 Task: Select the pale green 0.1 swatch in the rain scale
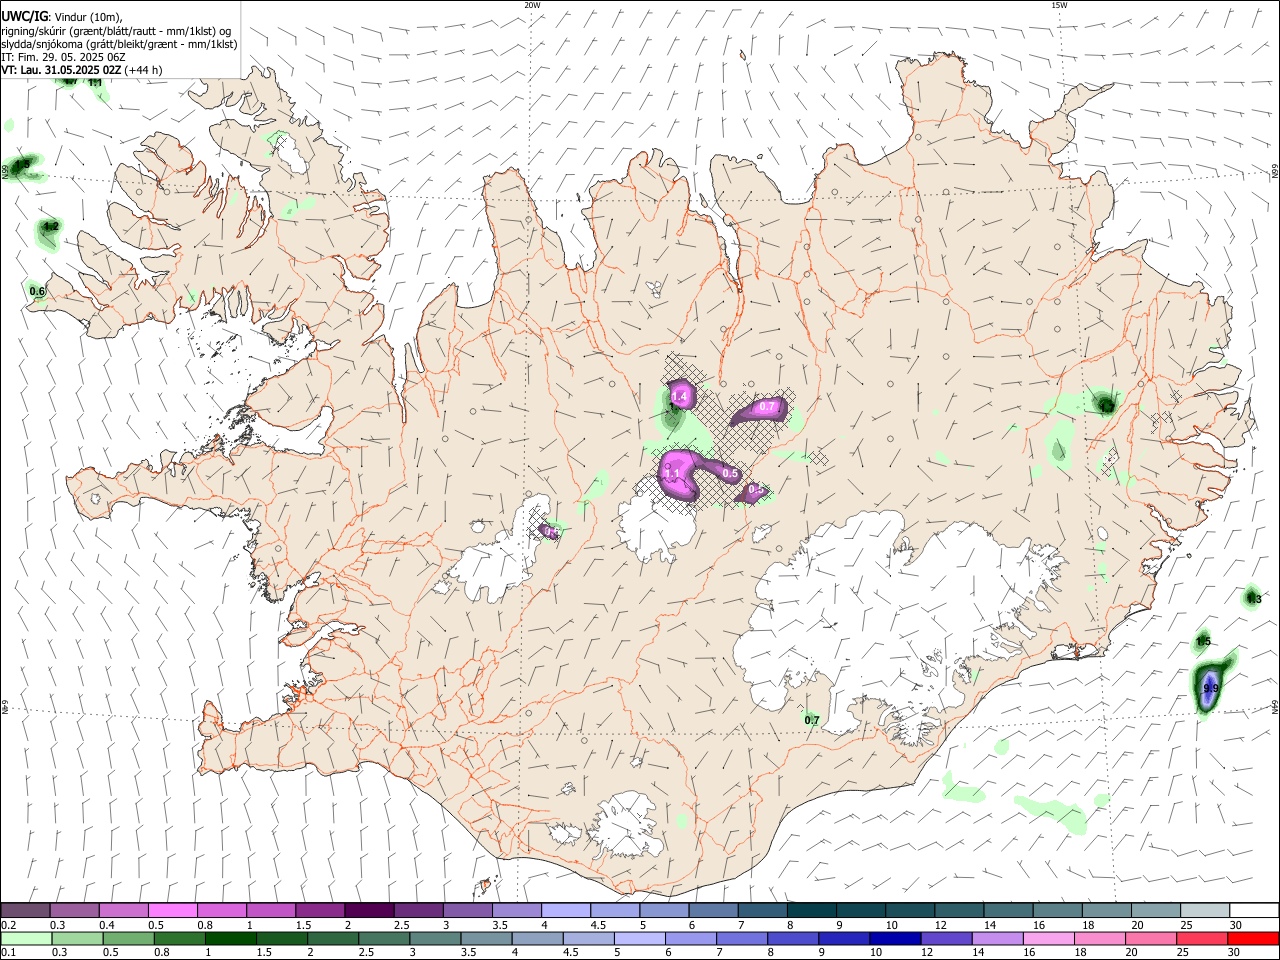point(26,938)
